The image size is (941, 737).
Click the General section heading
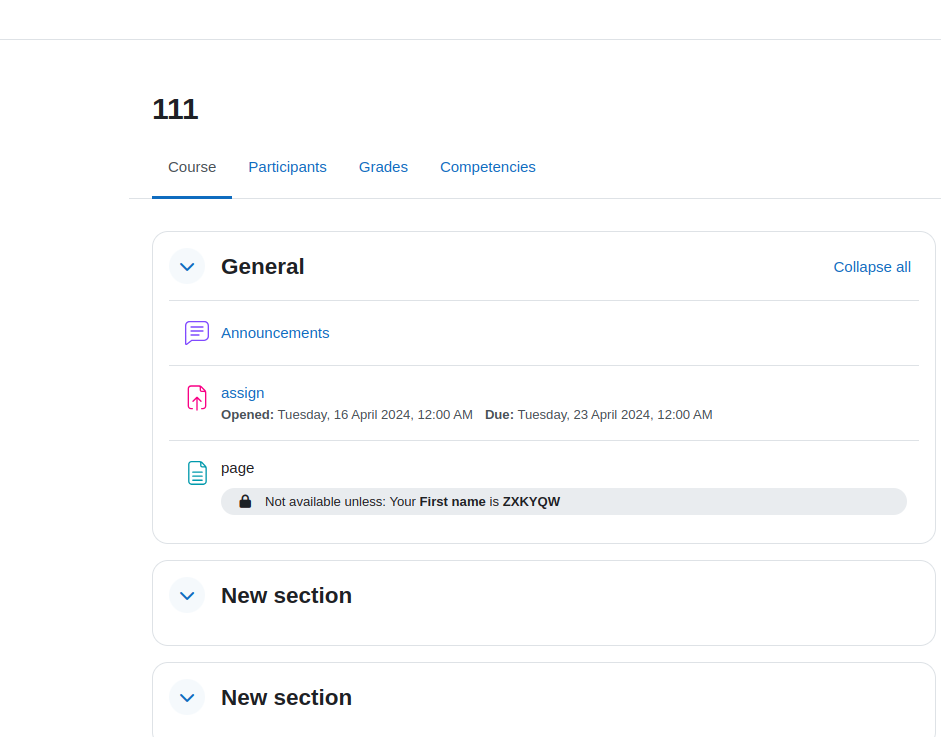(262, 266)
